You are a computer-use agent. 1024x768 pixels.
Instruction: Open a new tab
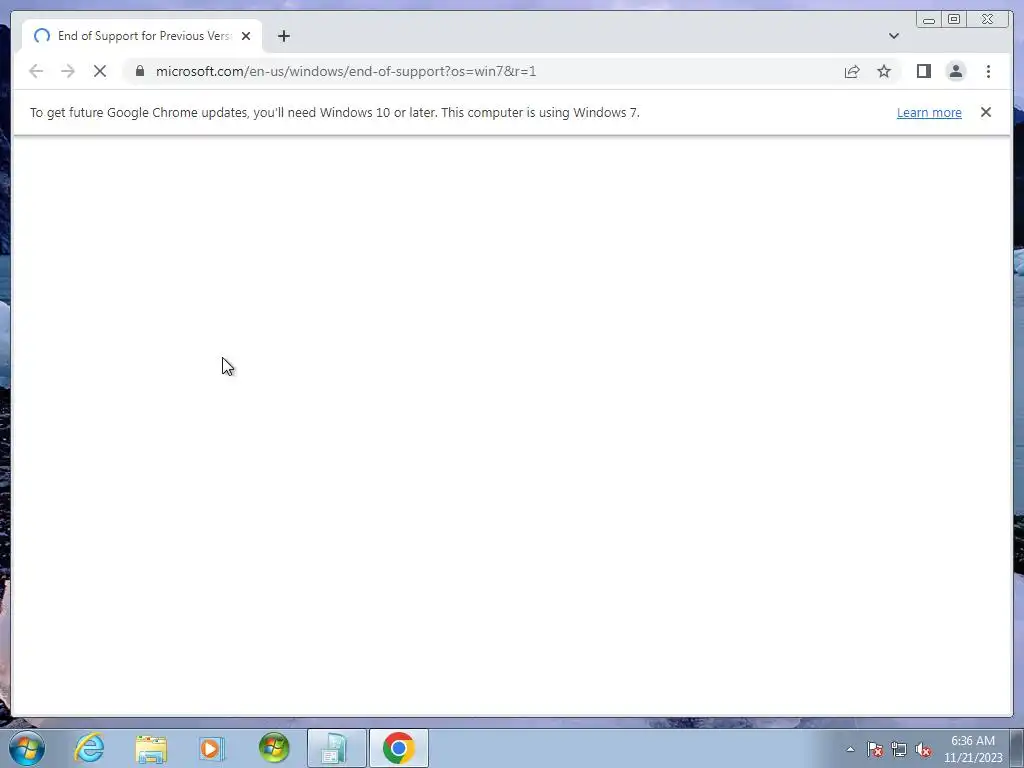[283, 36]
